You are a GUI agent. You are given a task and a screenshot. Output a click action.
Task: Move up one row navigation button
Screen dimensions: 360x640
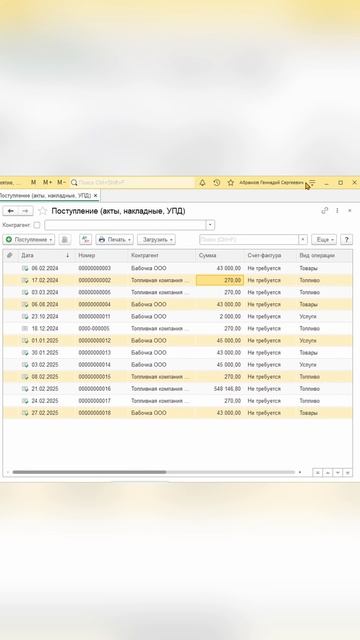pos(327,473)
